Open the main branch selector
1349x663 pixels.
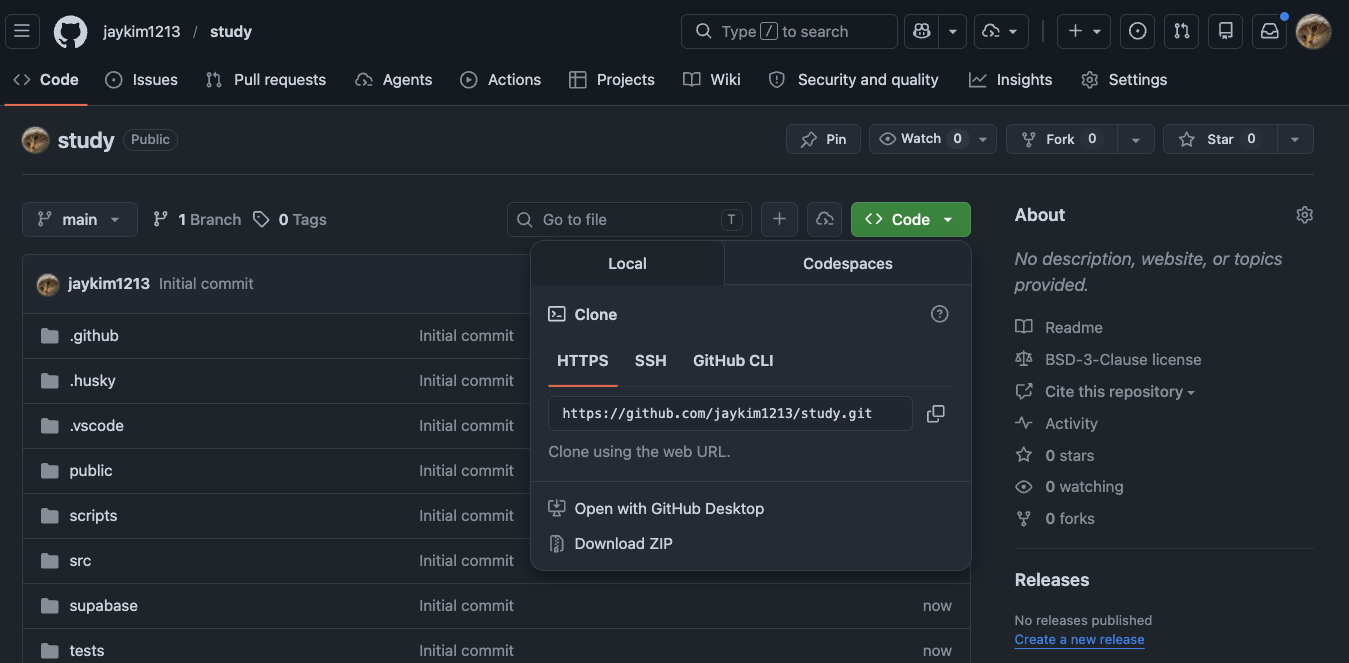pyautogui.click(x=80, y=219)
